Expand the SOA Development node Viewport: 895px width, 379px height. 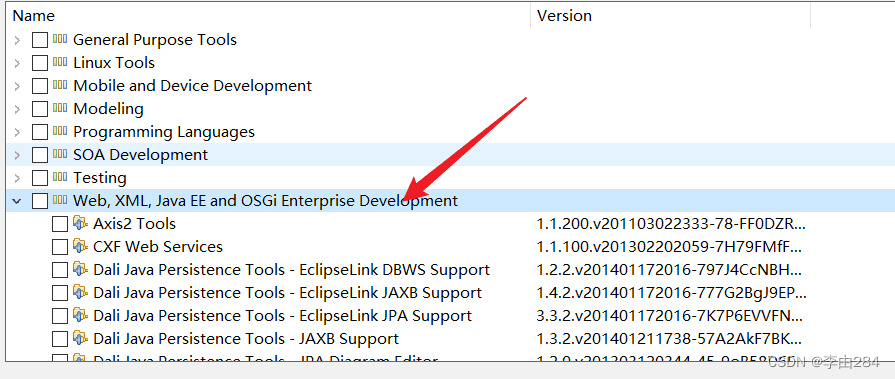(x=17, y=155)
